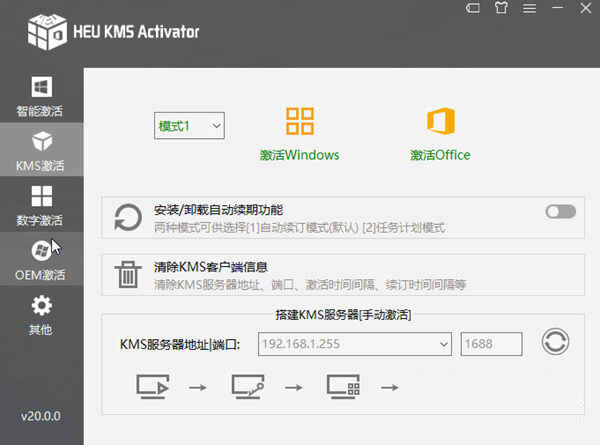
Task: Click the tag icon in title bar
Action: coord(473,8)
